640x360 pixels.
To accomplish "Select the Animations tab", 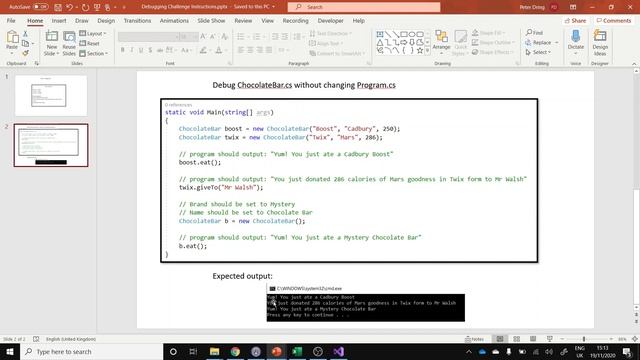I will tap(174, 20).
